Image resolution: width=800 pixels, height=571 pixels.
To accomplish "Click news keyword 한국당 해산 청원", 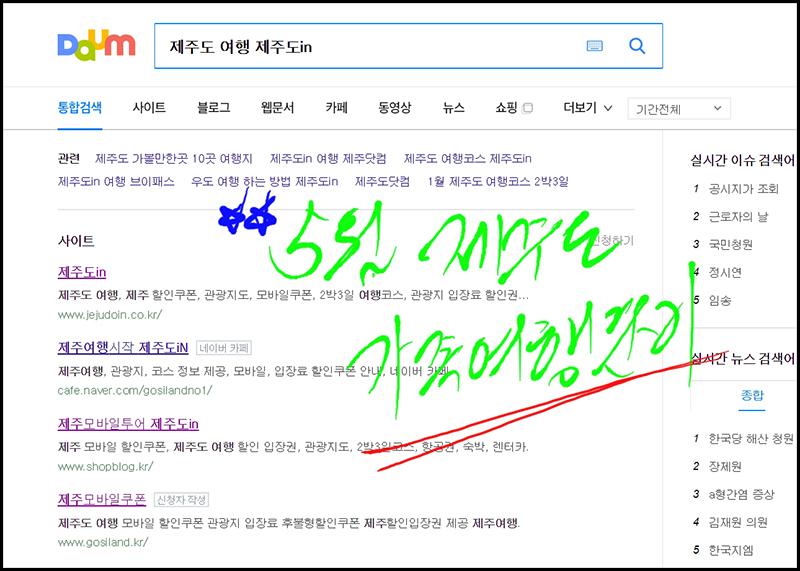I will click(751, 438).
